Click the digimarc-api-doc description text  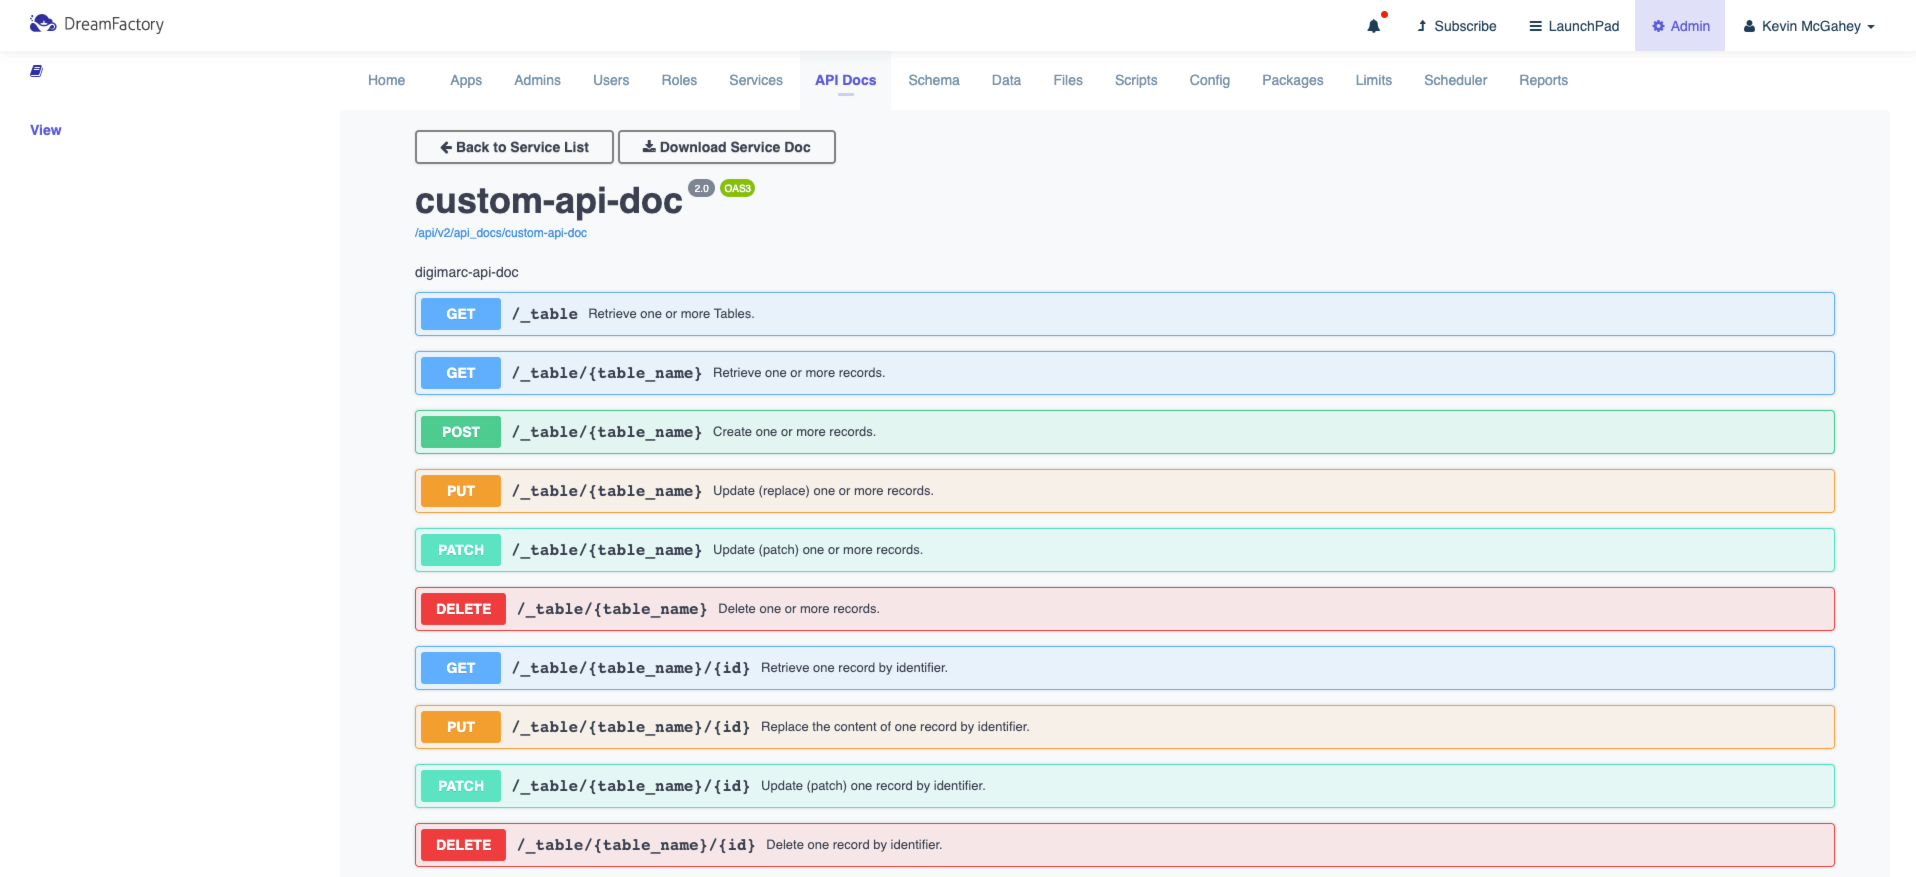[x=466, y=272]
